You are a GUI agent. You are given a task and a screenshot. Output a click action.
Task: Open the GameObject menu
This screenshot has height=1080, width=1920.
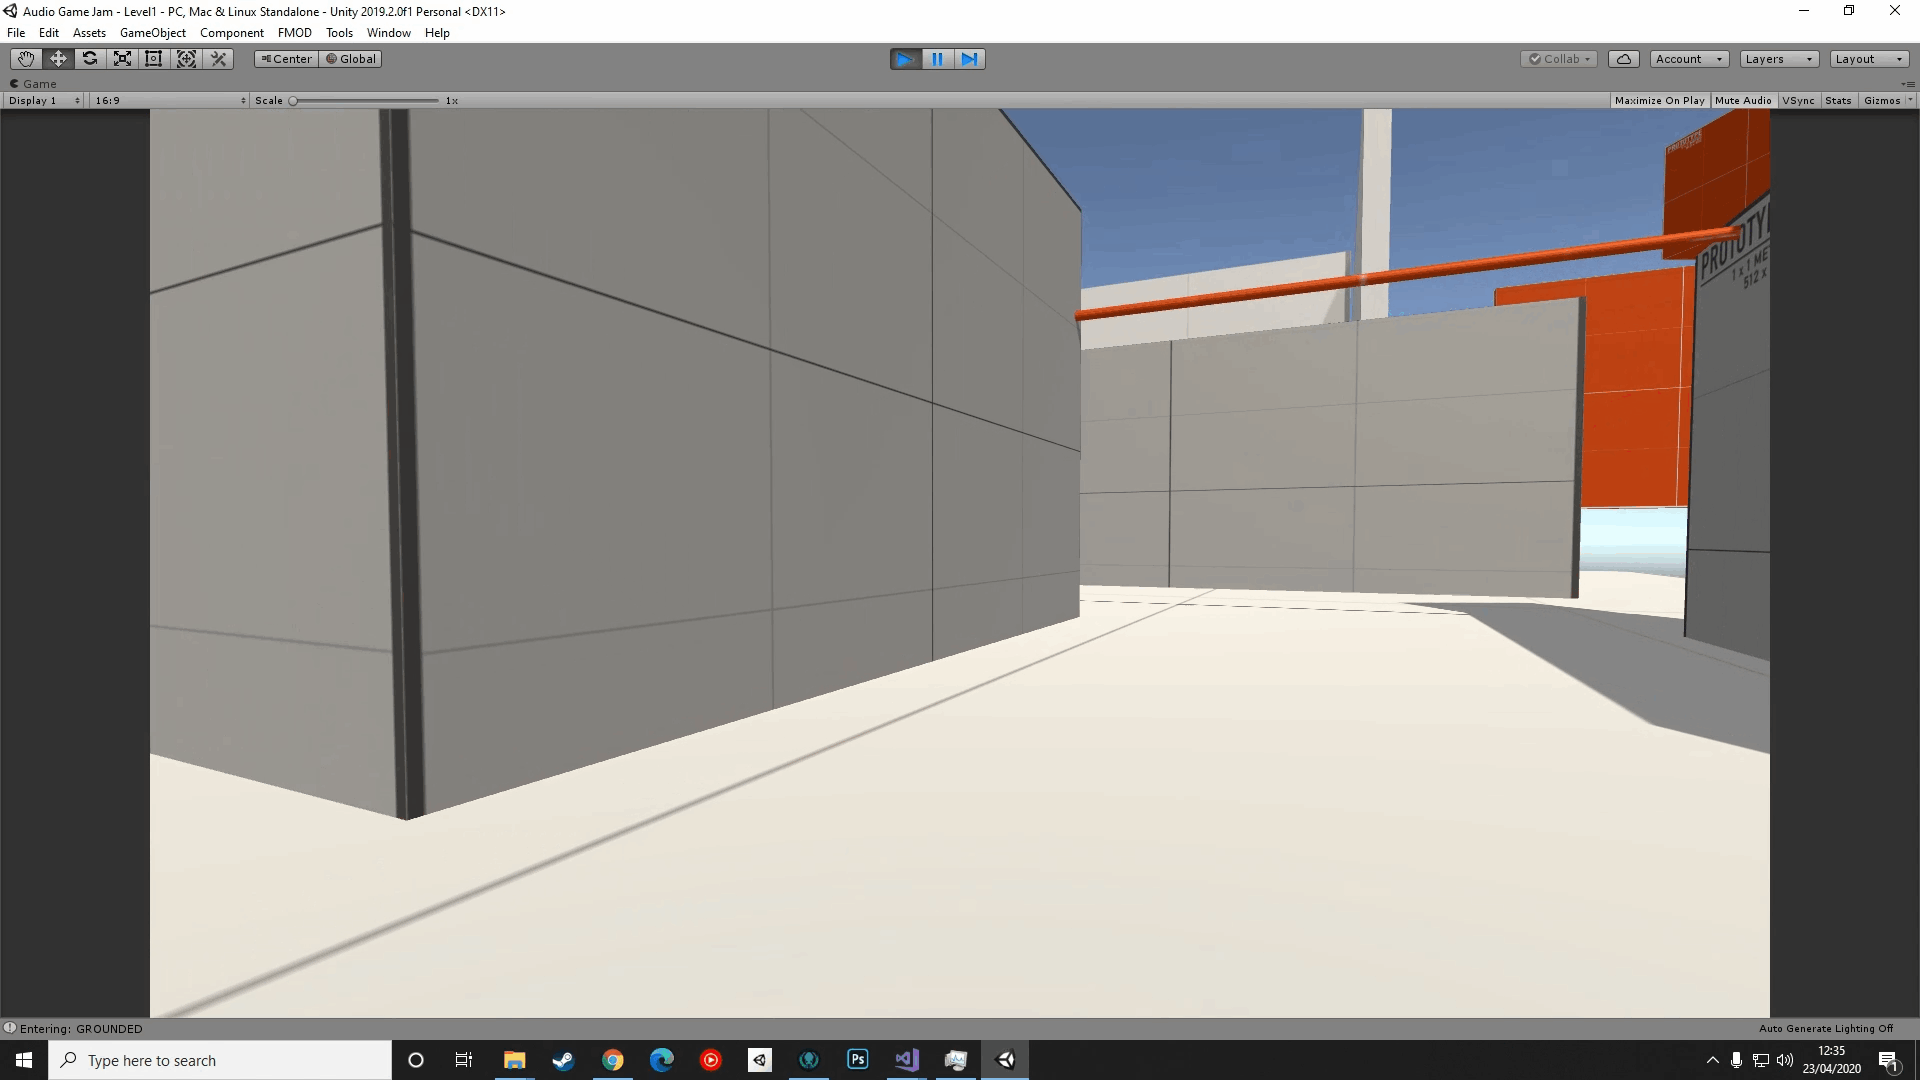tap(152, 33)
